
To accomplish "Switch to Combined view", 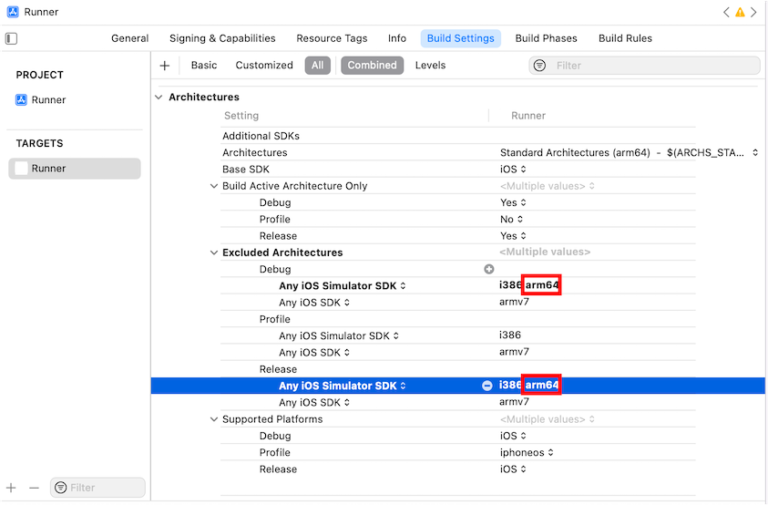I will (x=372, y=65).
